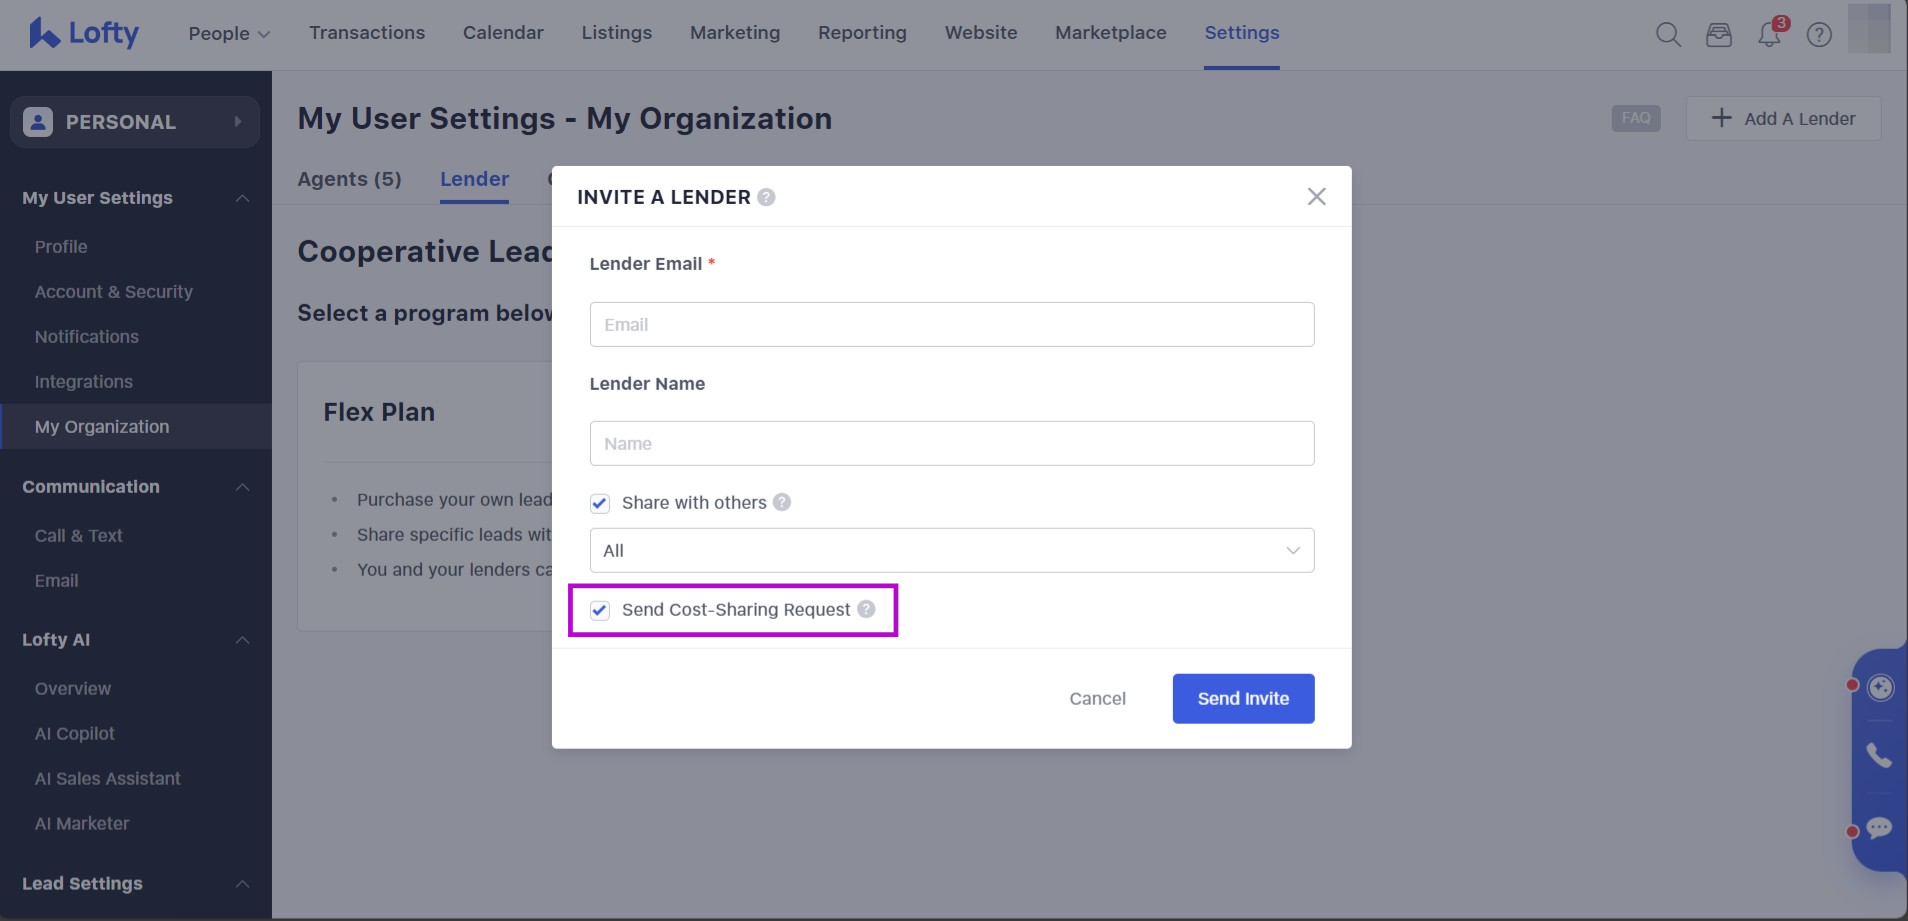1908x921 pixels.
Task: Open the Marketing menu
Action: (x=734, y=33)
